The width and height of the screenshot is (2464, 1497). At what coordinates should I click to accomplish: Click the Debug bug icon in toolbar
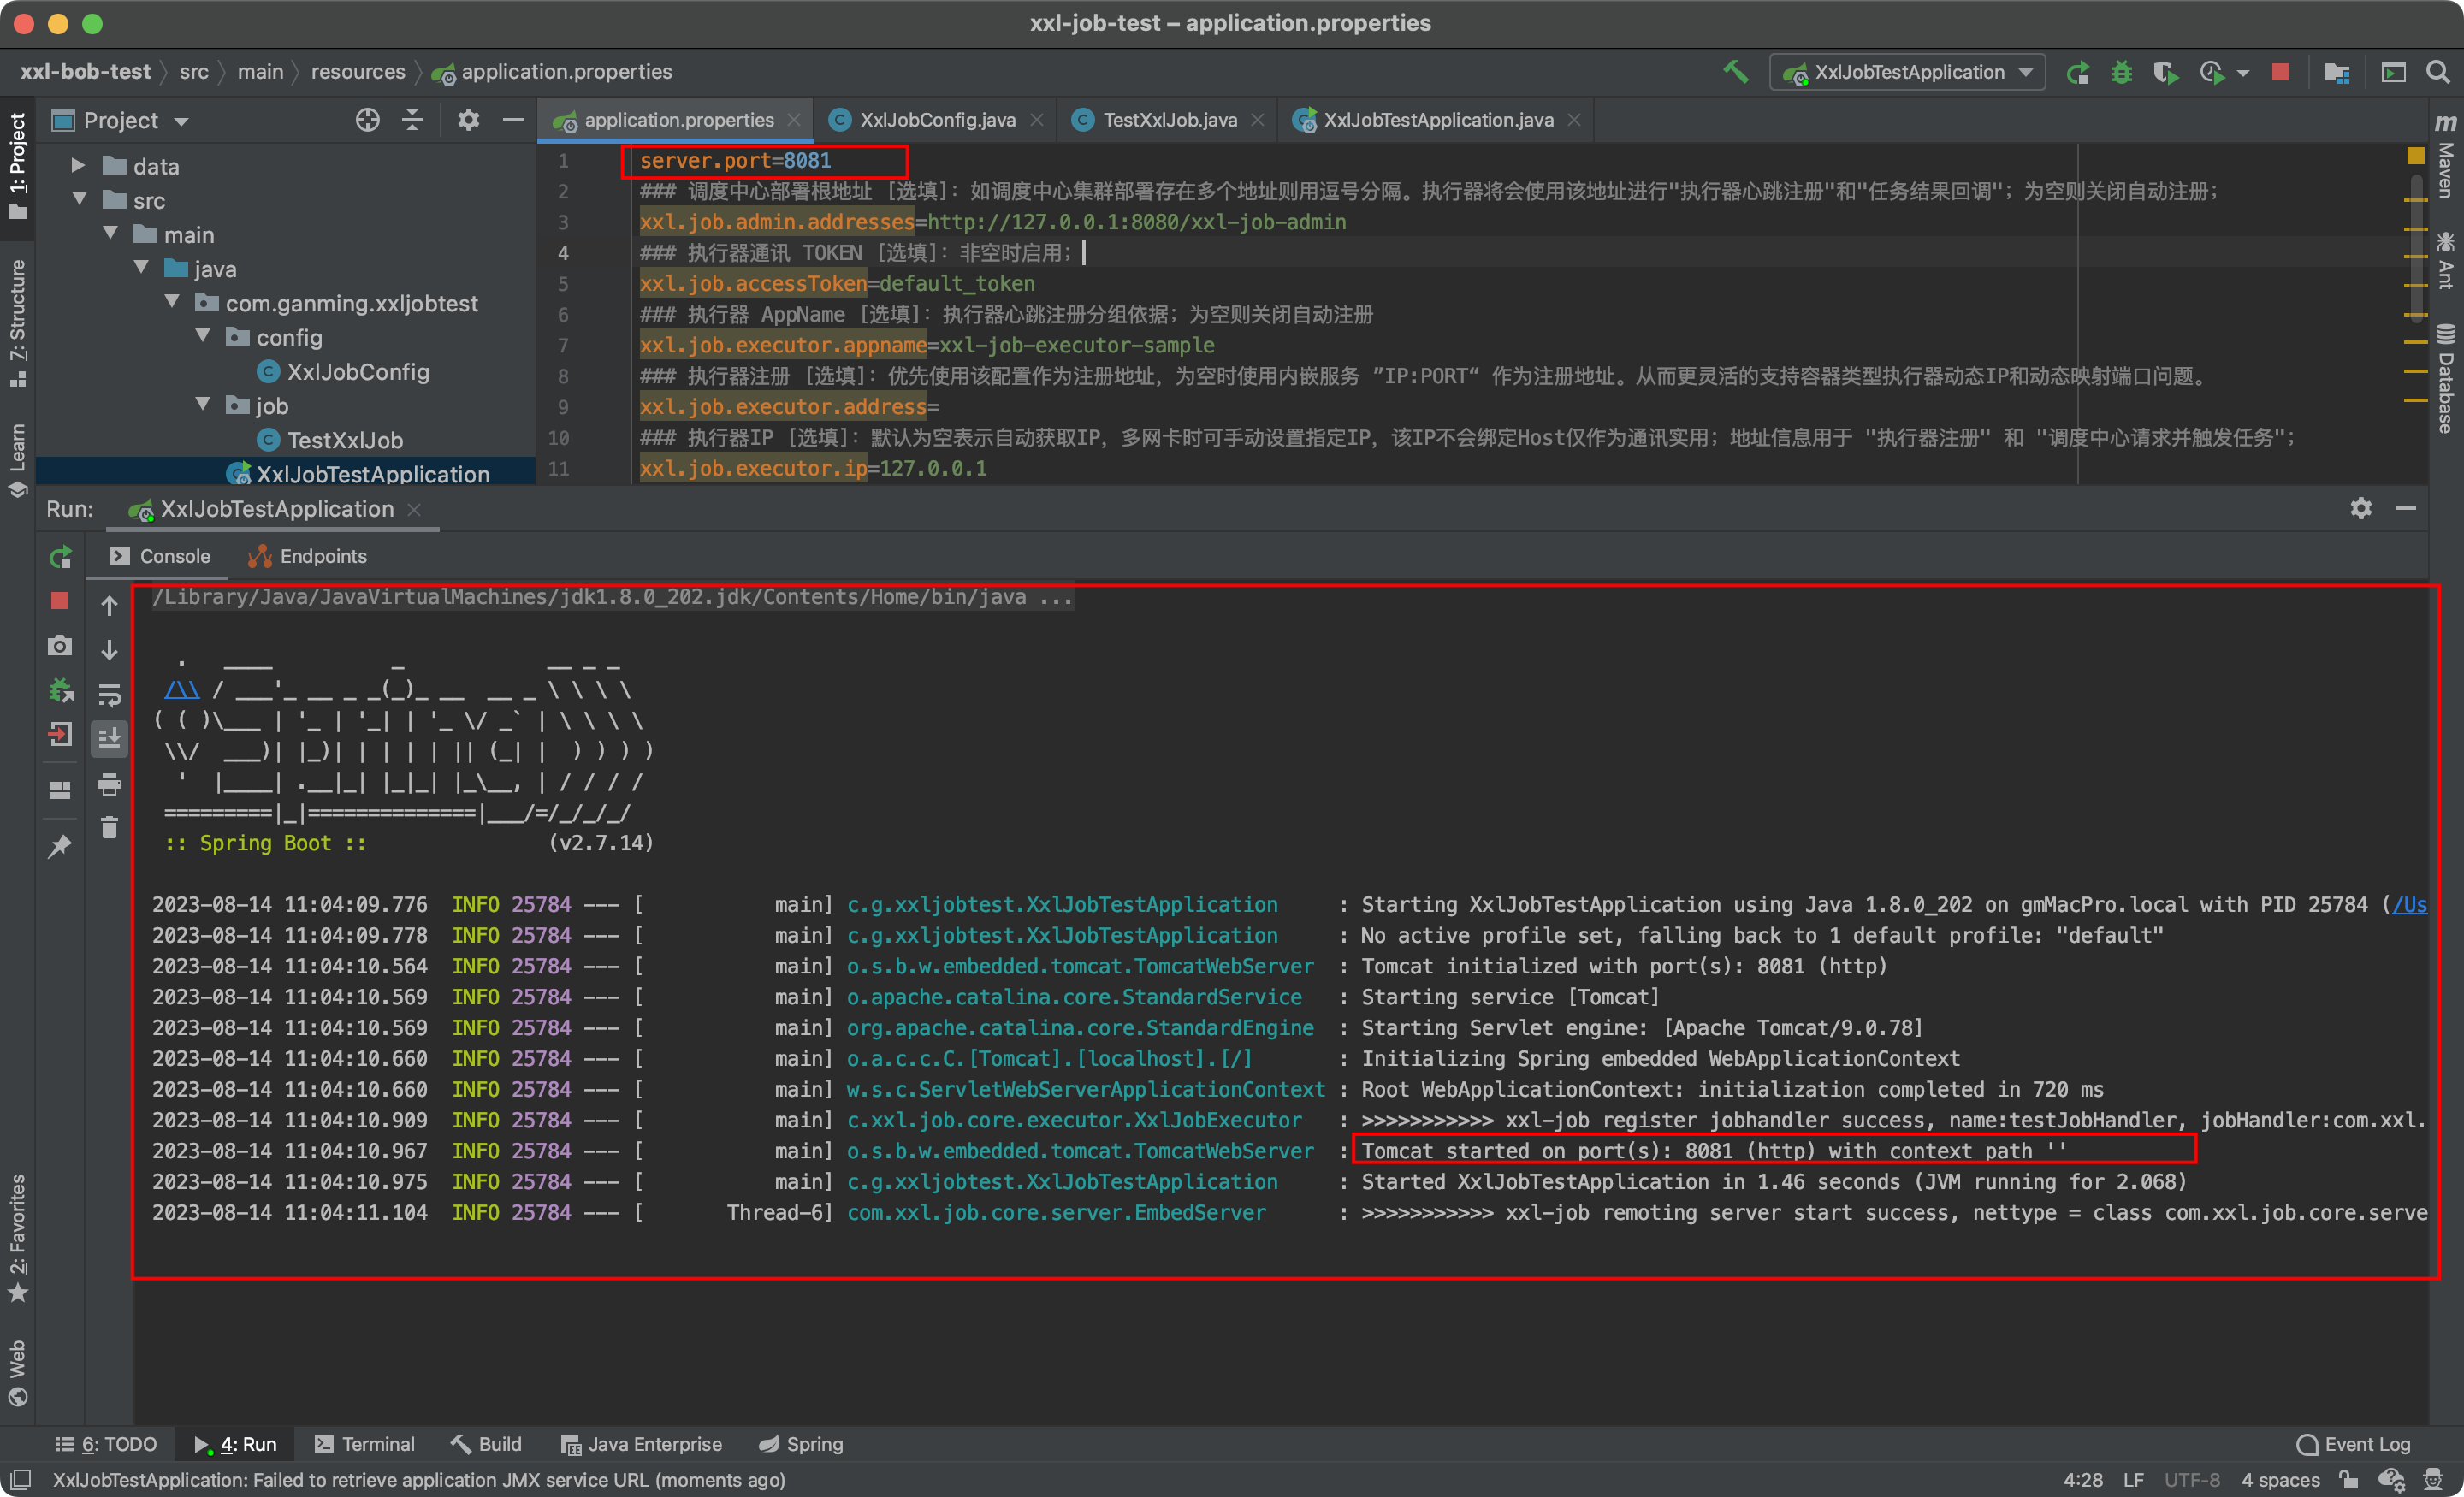pyautogui.click(x=2121, y=72)
